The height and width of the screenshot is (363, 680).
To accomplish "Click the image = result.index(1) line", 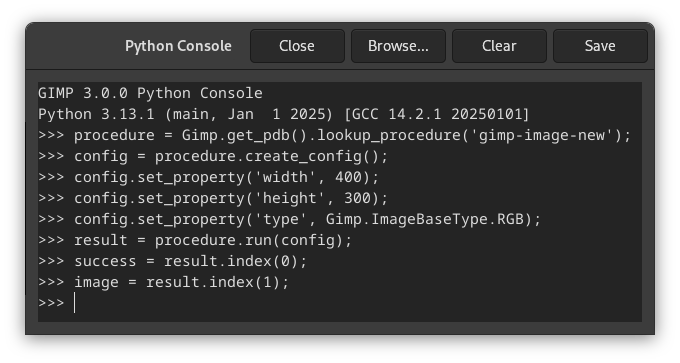I will point(163,282).
